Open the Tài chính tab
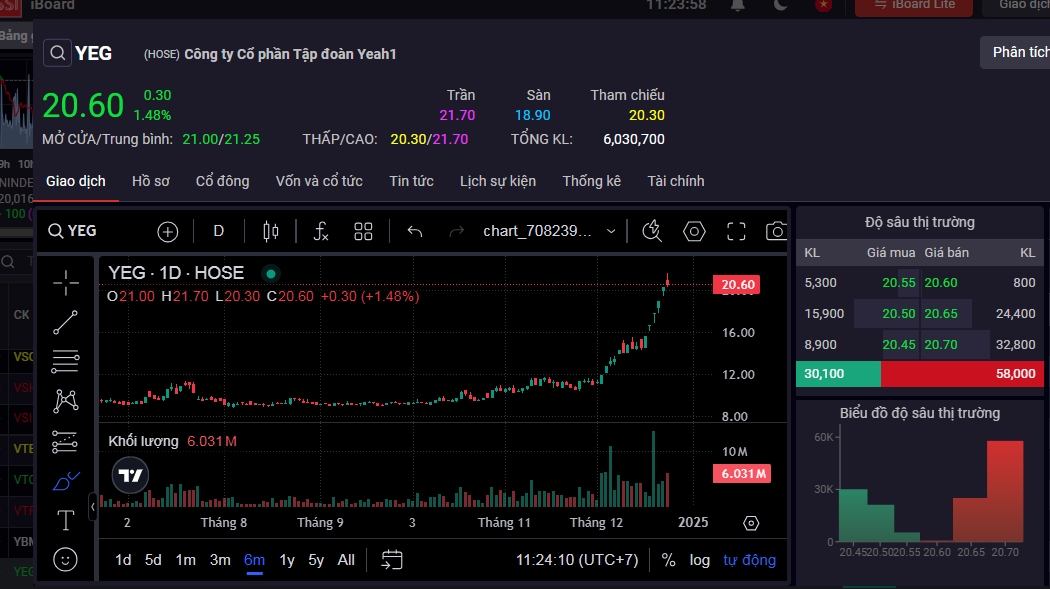This screenshot has height=589, width=1050. 676,181
